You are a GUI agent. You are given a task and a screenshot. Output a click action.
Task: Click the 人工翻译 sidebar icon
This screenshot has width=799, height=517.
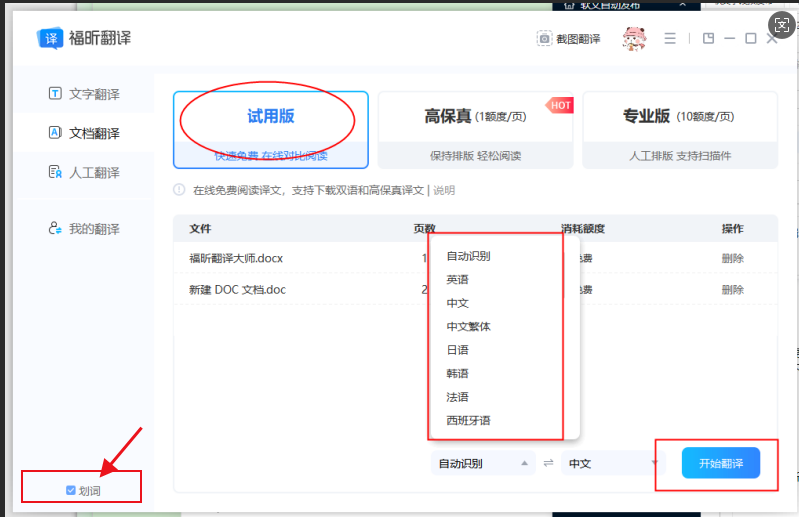point(55,172)
